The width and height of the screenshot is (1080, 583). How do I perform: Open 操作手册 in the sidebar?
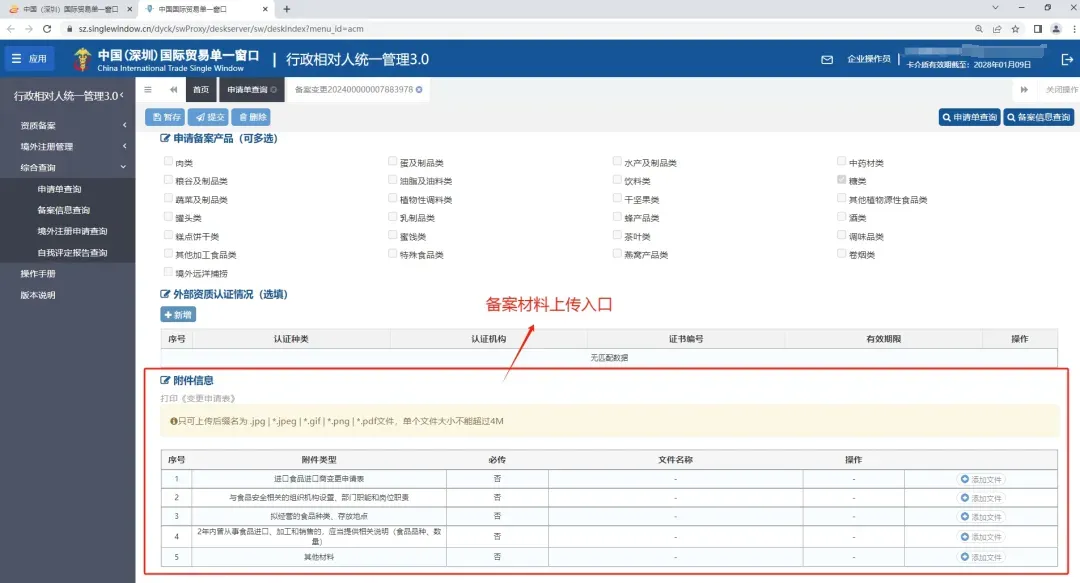[38, 274]
